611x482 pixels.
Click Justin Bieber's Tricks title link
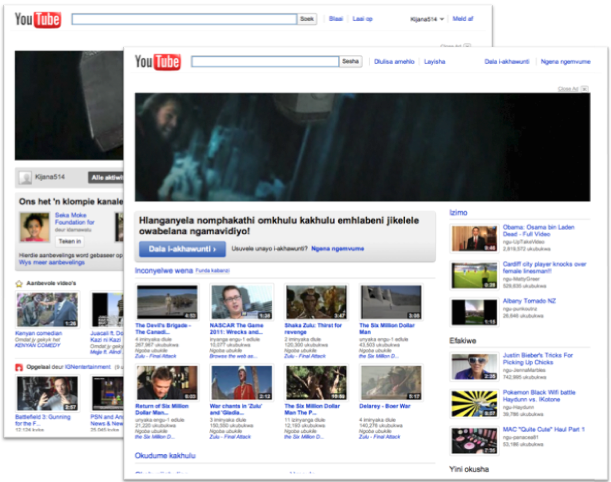[538, 359]
